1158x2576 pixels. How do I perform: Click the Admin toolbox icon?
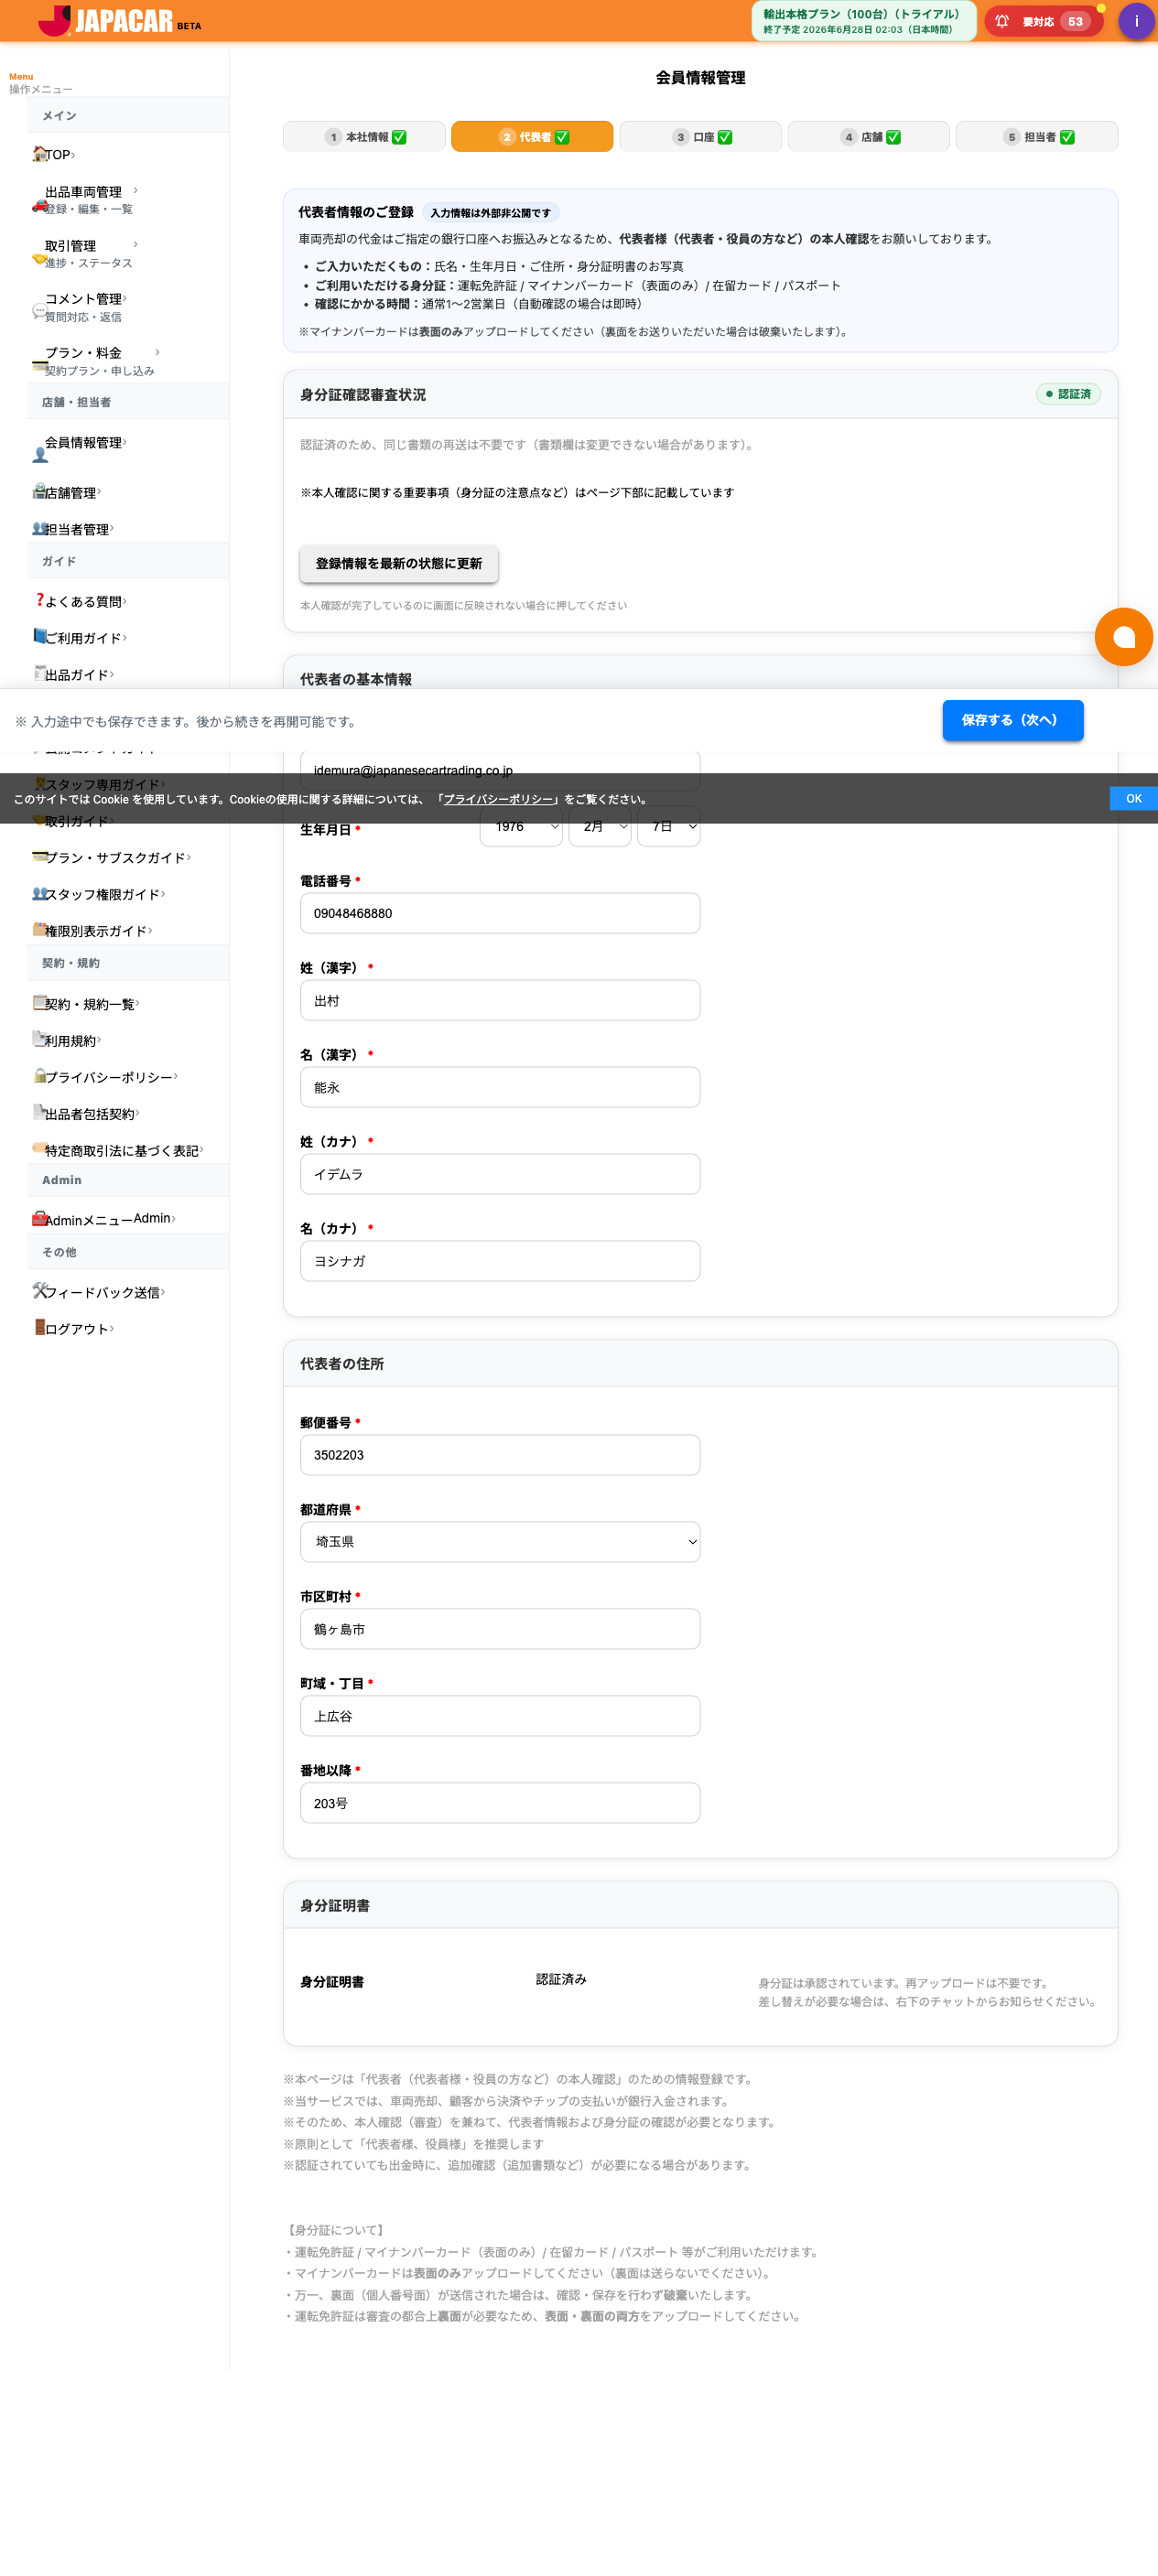[x=39, y=1218]
